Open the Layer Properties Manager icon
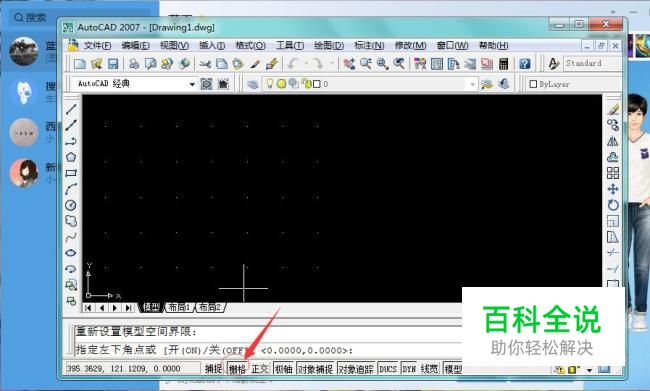The image size is (650, 391). 252,84
